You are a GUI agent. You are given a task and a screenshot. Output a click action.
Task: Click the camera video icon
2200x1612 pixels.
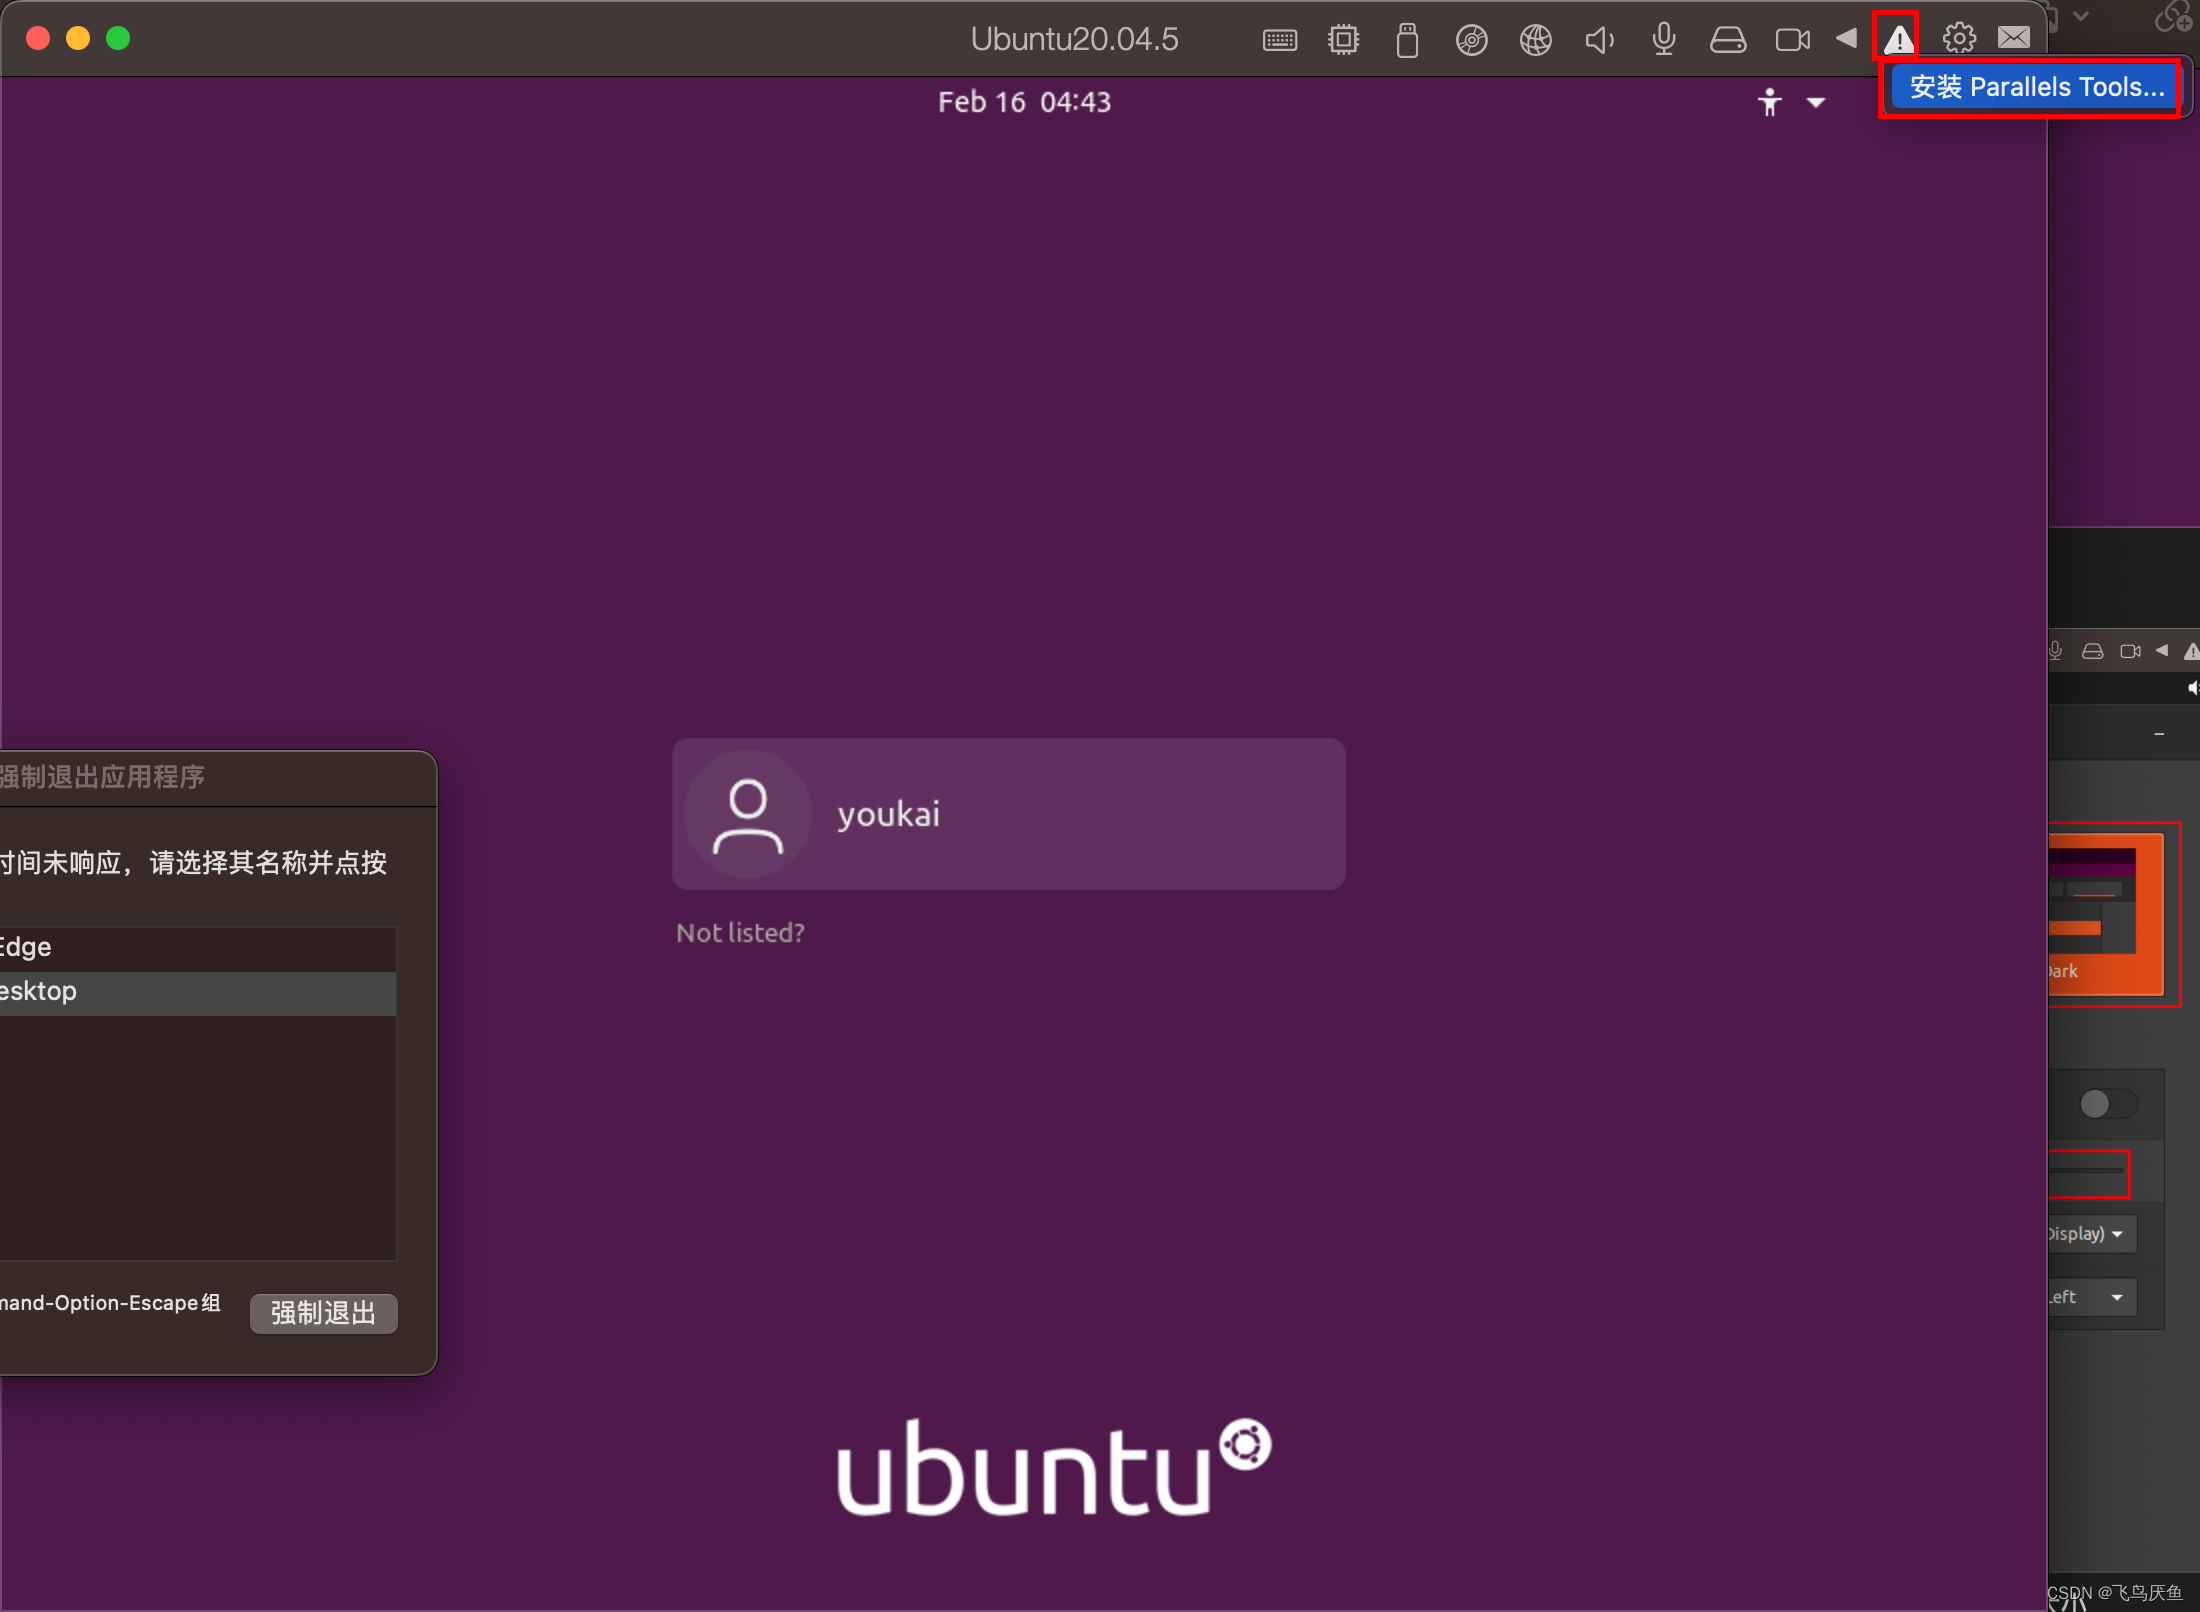[1792, 40]
